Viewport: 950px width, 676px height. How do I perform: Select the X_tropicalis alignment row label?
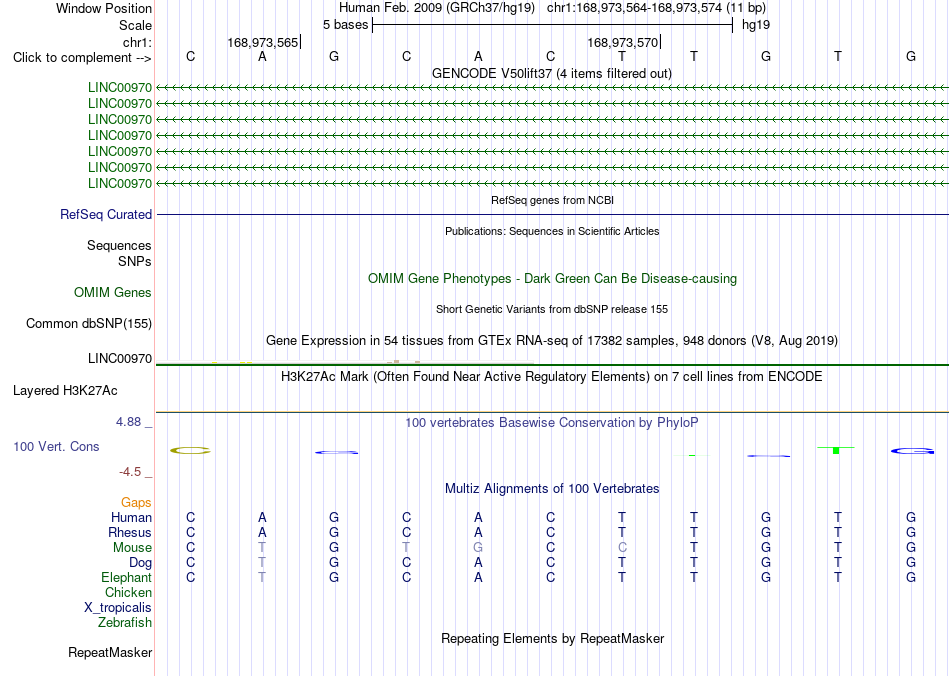[118, 608]
